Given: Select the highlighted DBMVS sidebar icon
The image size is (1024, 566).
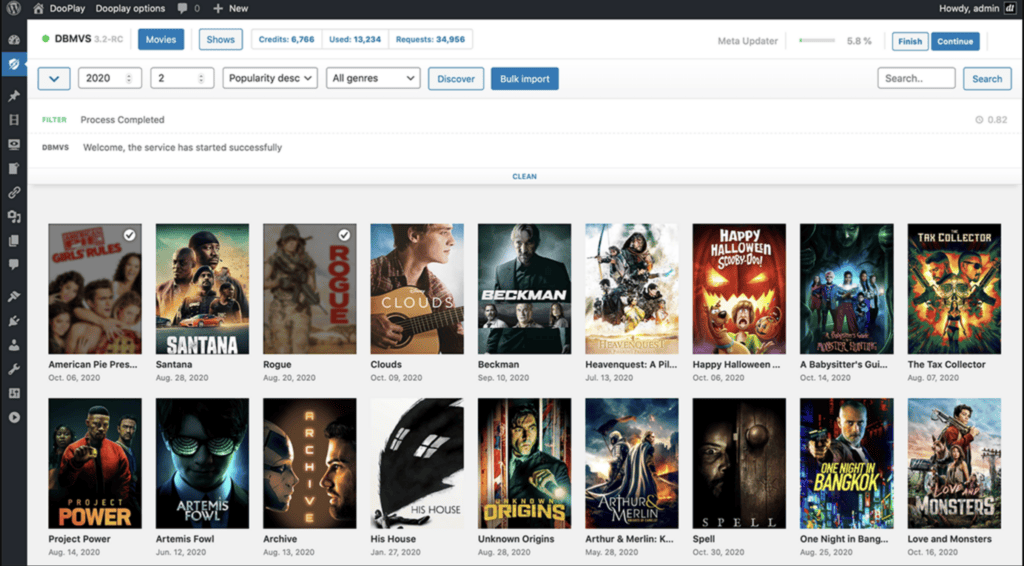Looking at the screenshot, I should click(x=14, y=64).
